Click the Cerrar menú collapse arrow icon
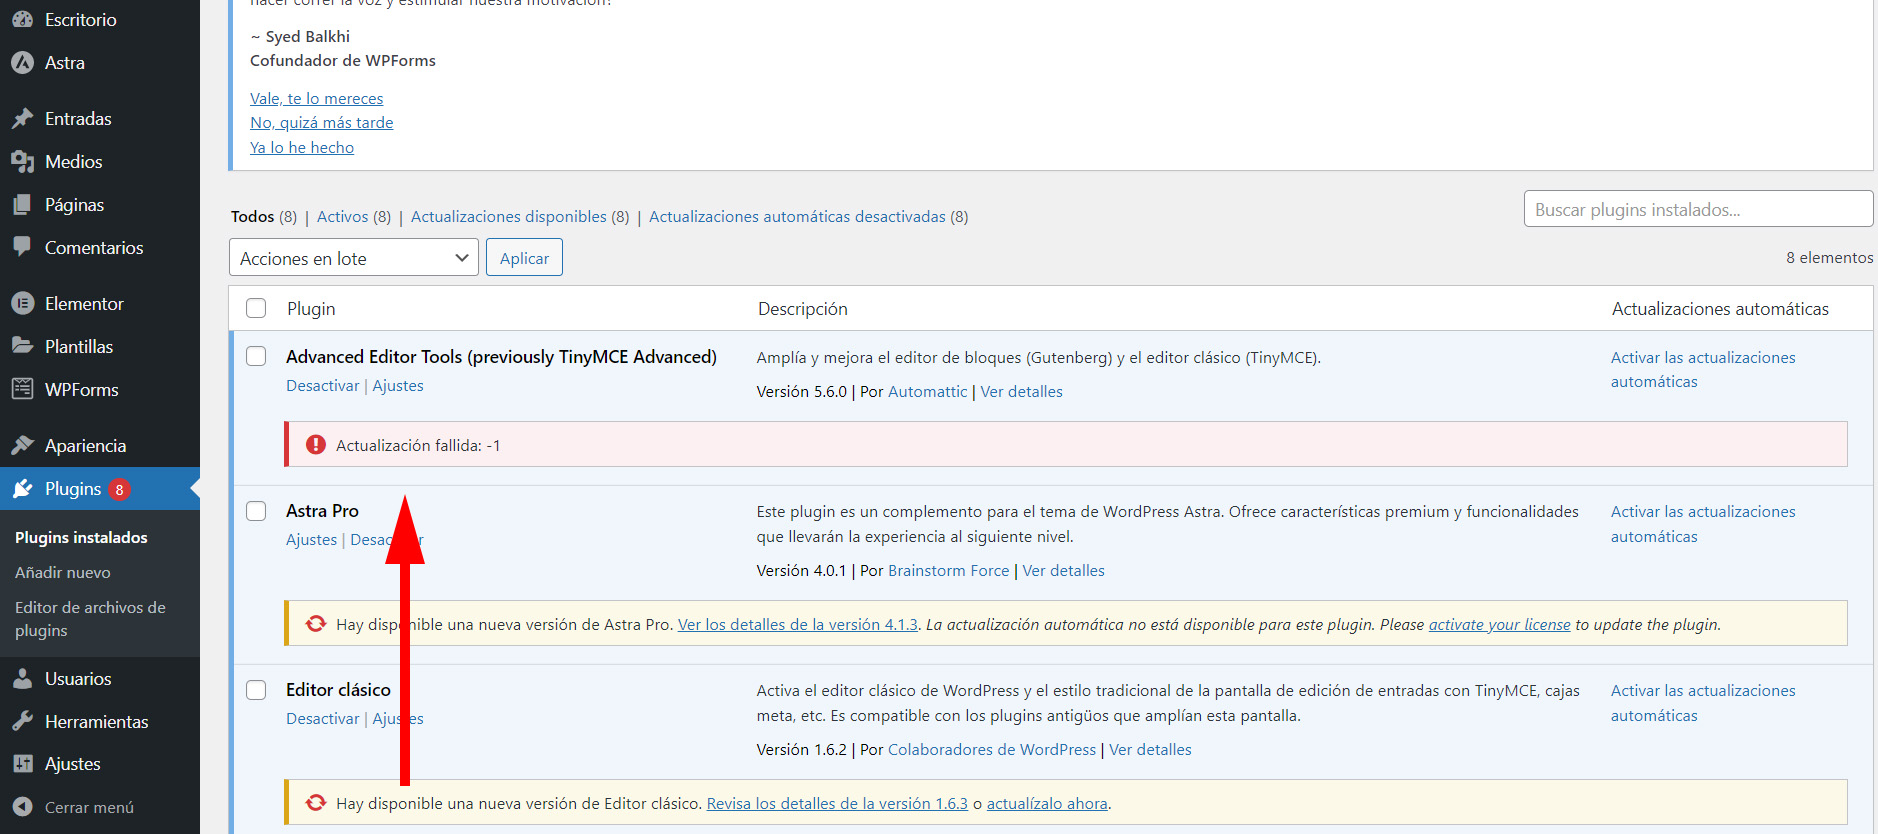1878x834 pixels. tap(22, 807)
